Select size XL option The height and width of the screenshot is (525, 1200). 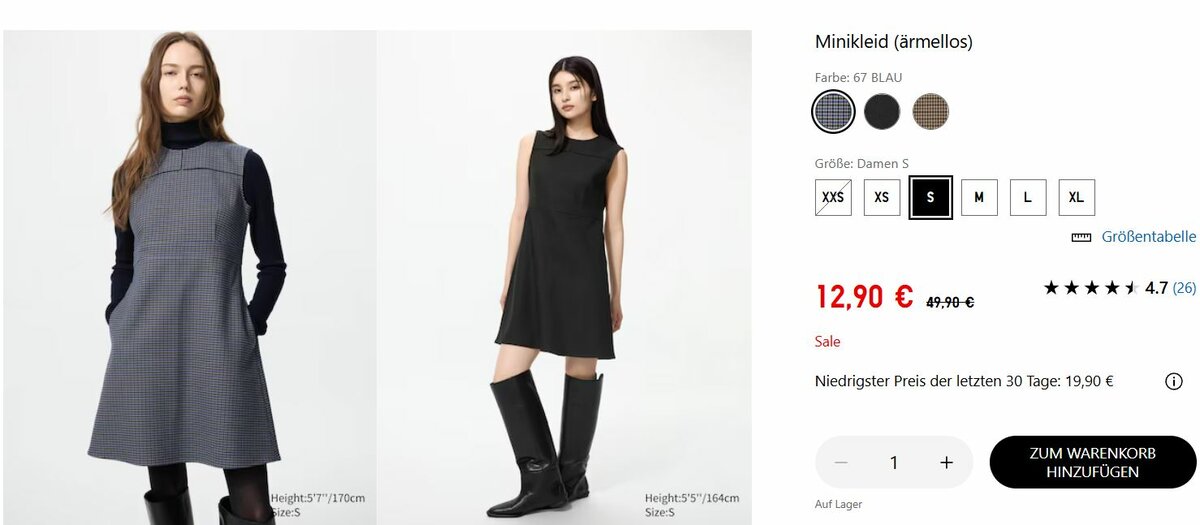coord(1076,197)
